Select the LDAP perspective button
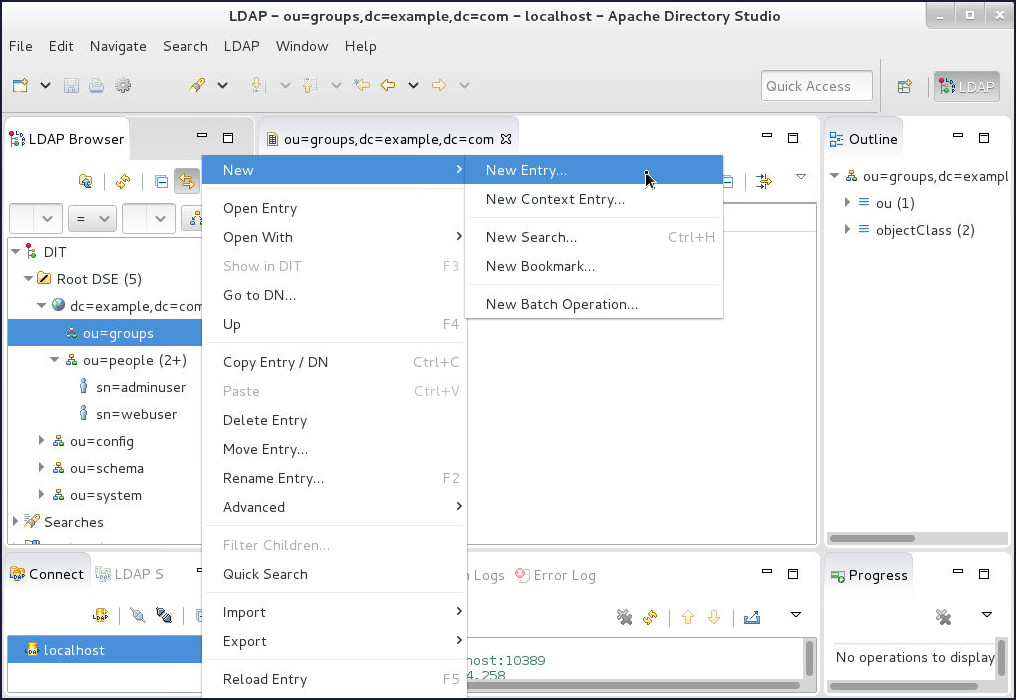1016x700 pixels. click(x=967, y=87)
